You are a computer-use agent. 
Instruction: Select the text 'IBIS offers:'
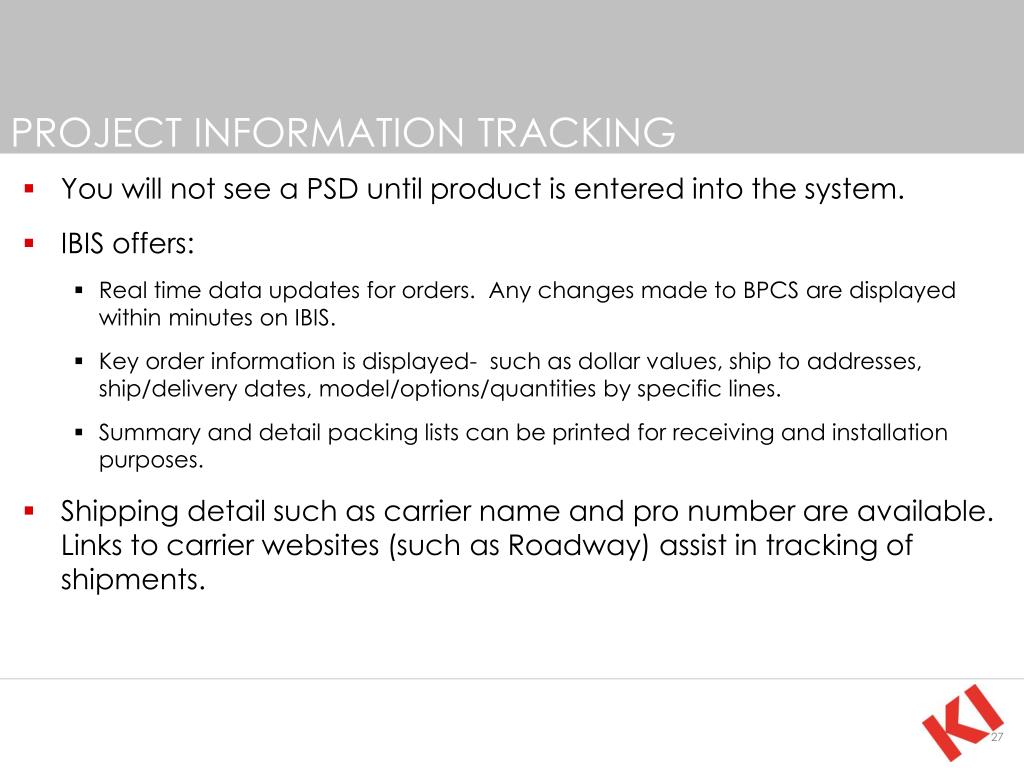pyautogui.click(x=128, y=244)
